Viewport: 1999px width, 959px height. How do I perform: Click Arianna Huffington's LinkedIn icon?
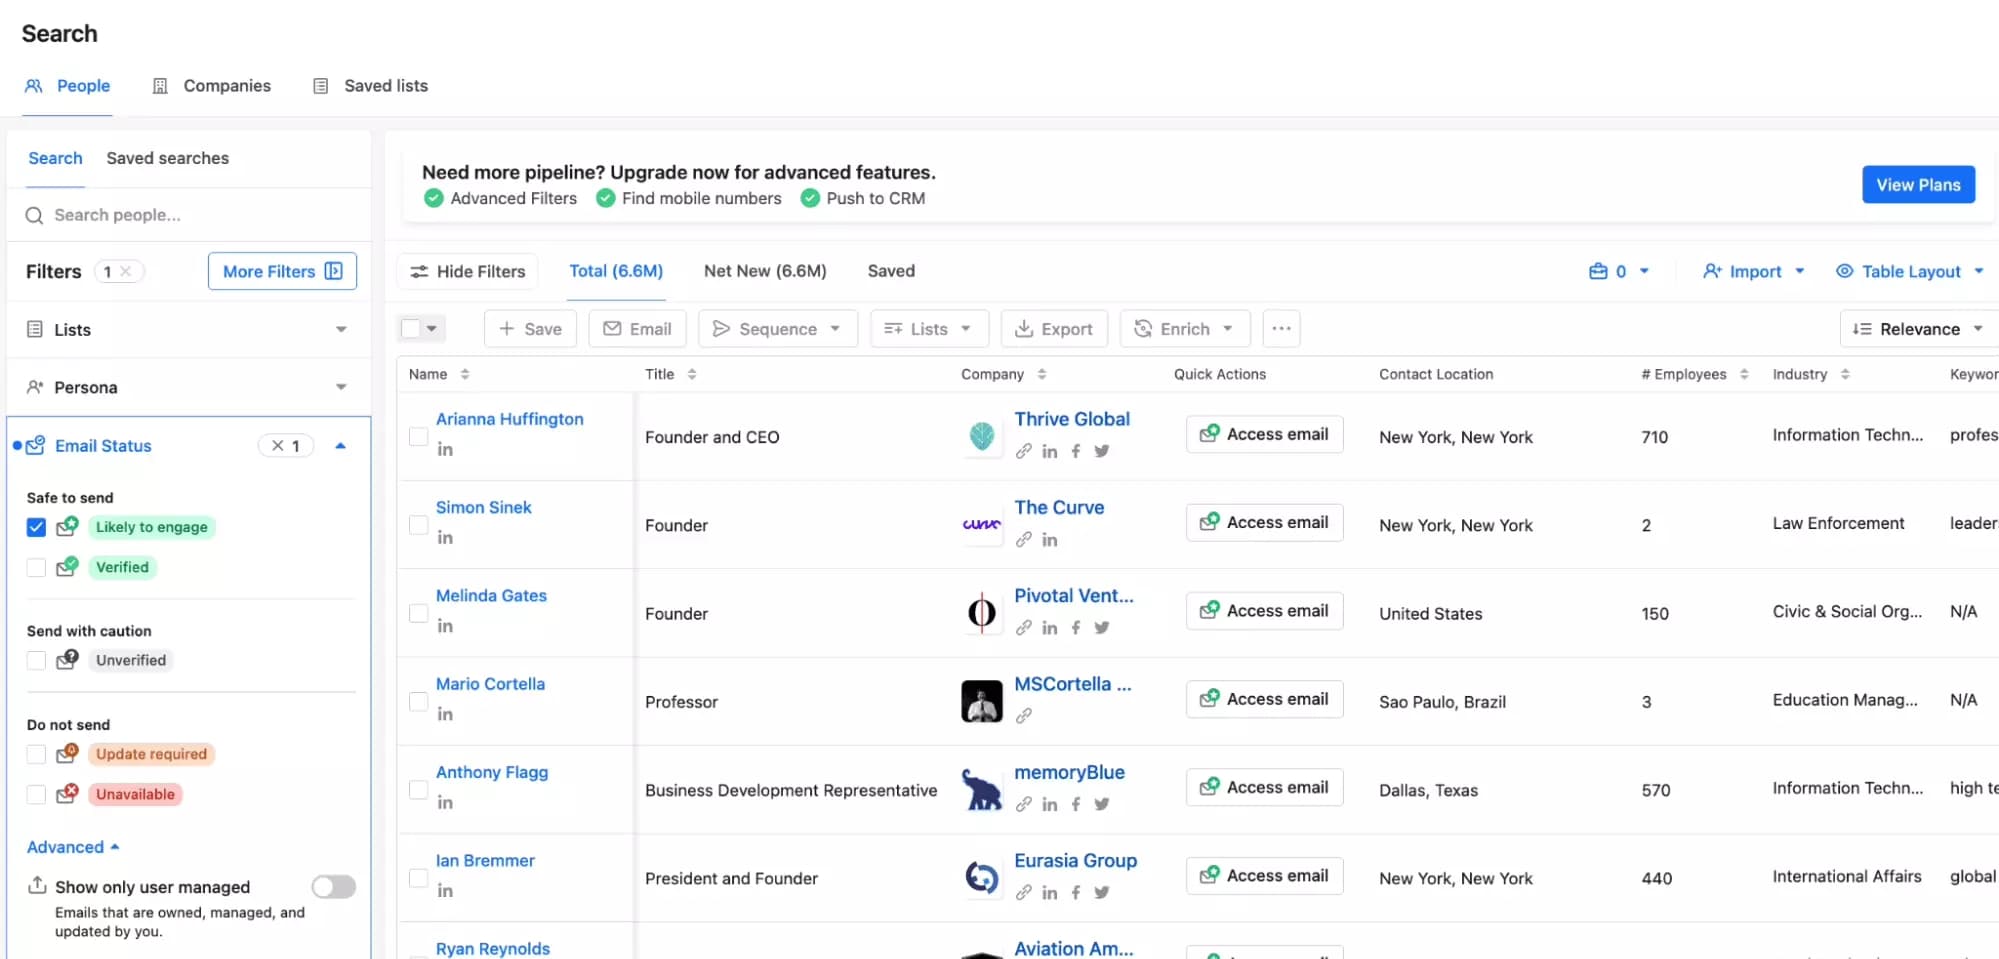point(445,450)
